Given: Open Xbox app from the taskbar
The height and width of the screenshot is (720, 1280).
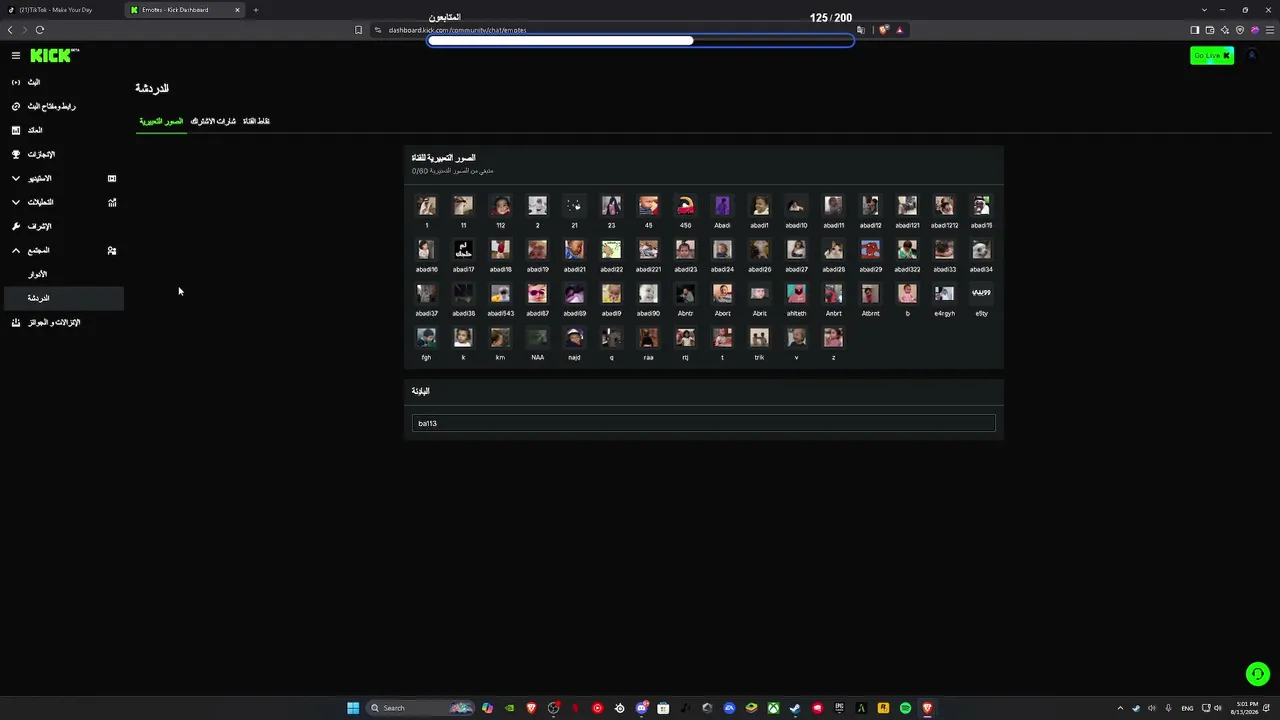Looking at the screenshot, I should pos(773,708).
